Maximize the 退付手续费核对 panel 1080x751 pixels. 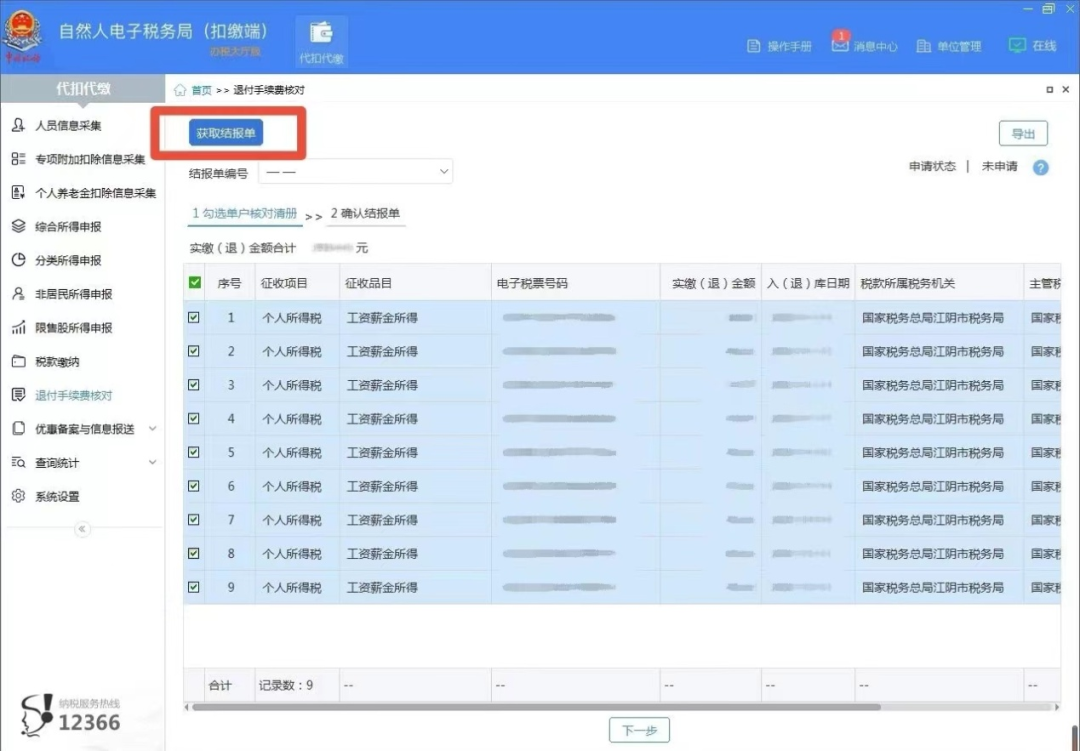[1050, 90]
